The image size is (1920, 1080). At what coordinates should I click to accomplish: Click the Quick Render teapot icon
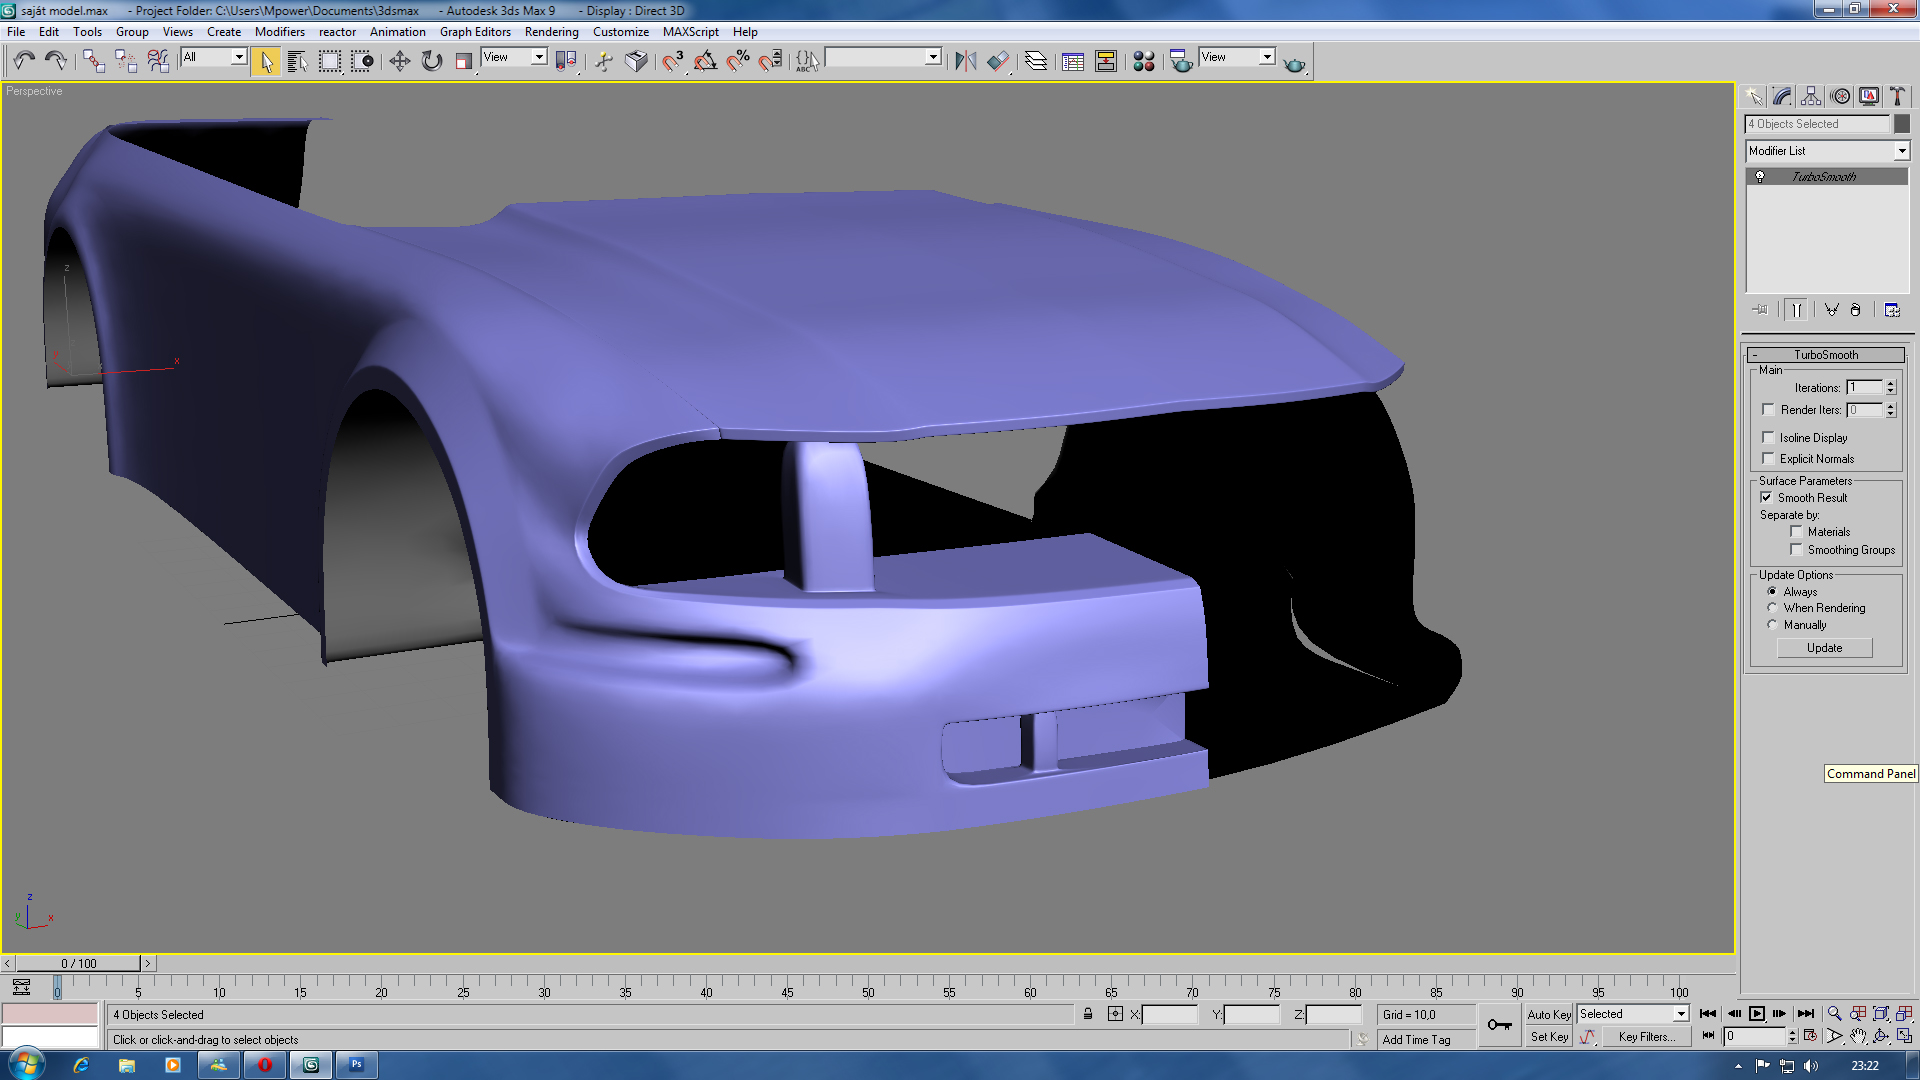[x=1294, y=64]
